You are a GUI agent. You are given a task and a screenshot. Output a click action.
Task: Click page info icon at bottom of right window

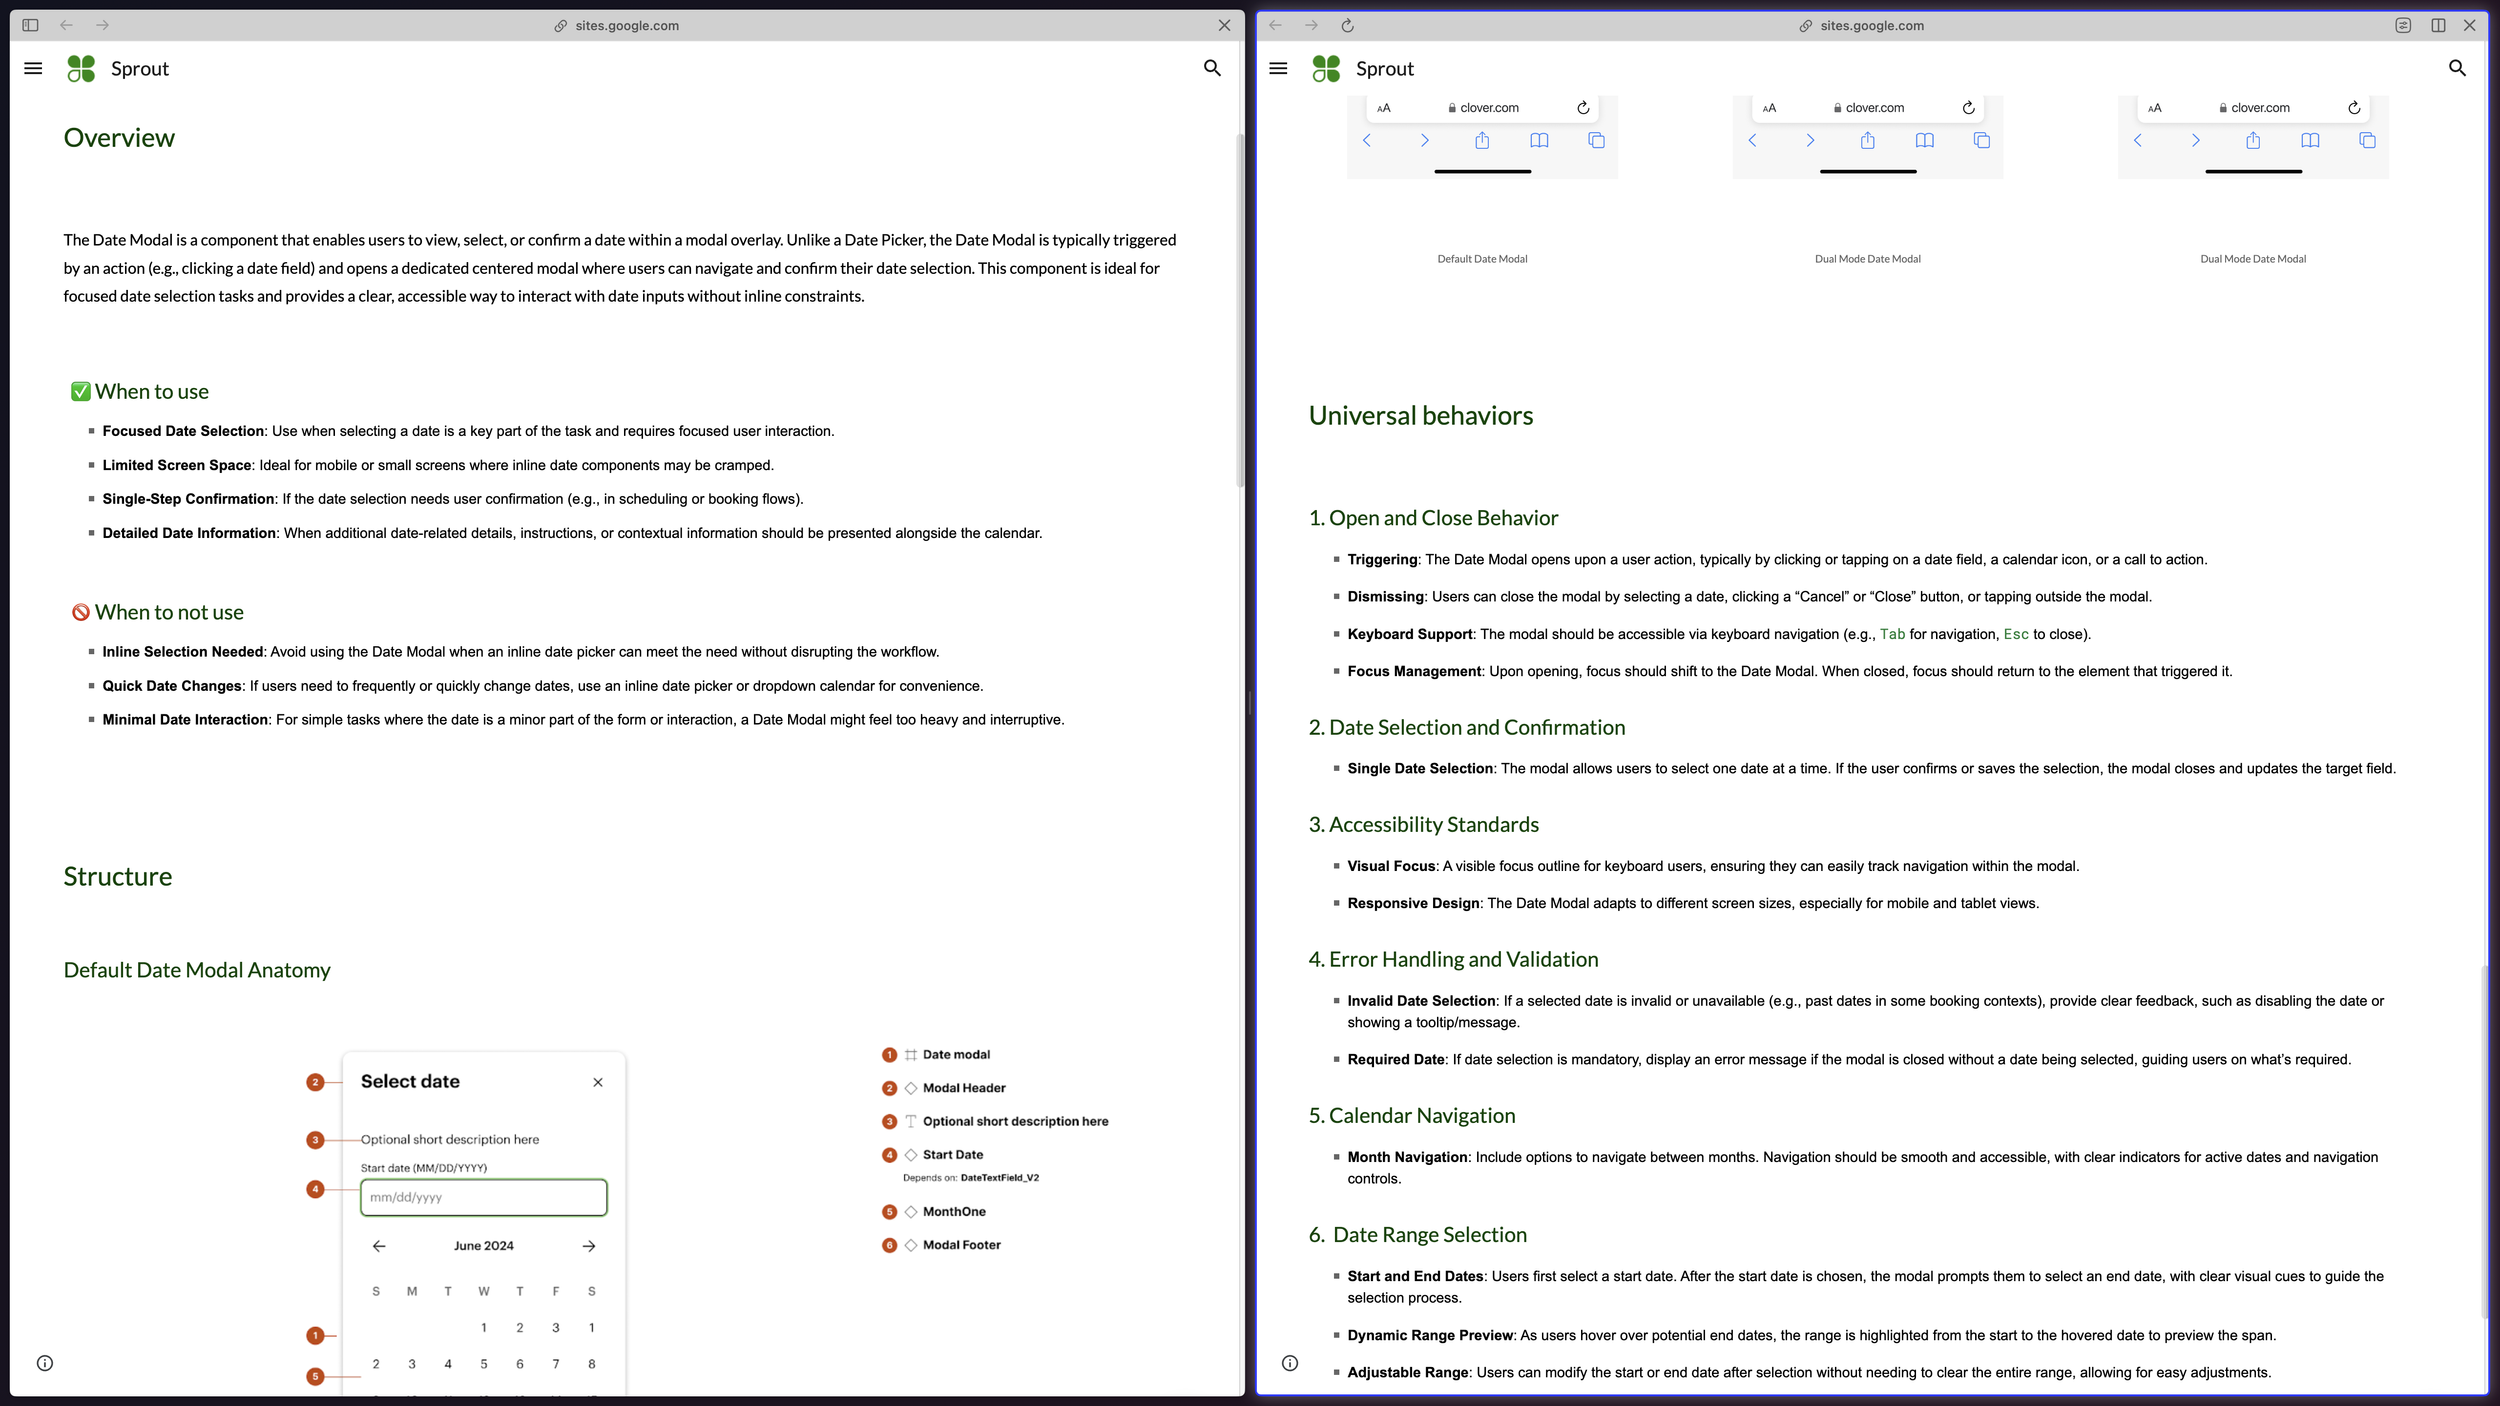[x=1290, y=1363]
